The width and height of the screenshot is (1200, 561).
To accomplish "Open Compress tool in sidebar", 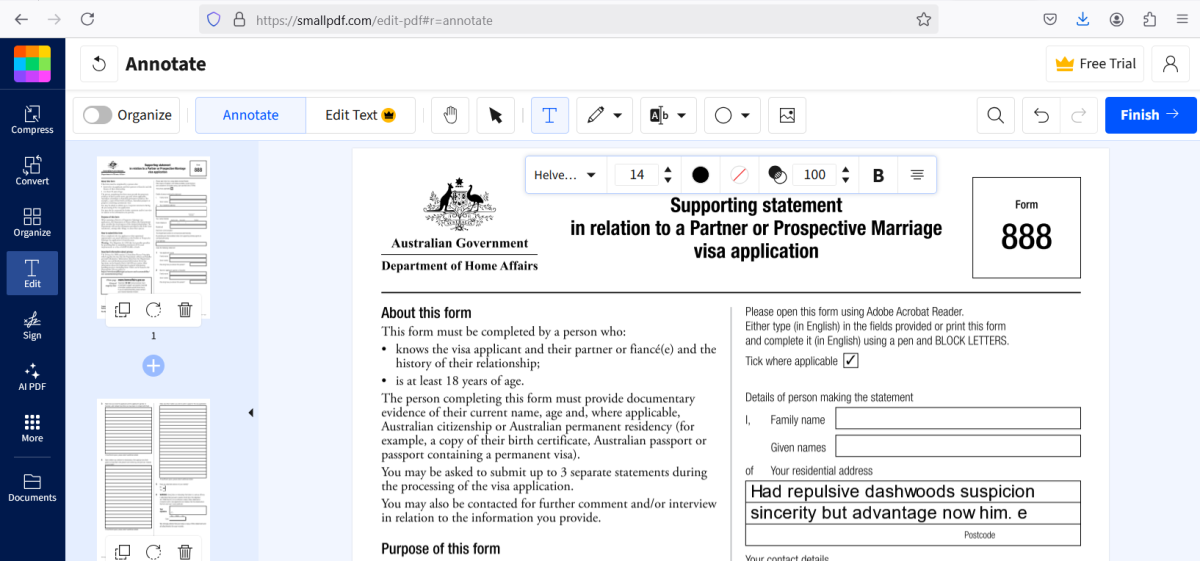I will [x=32, y=119].
